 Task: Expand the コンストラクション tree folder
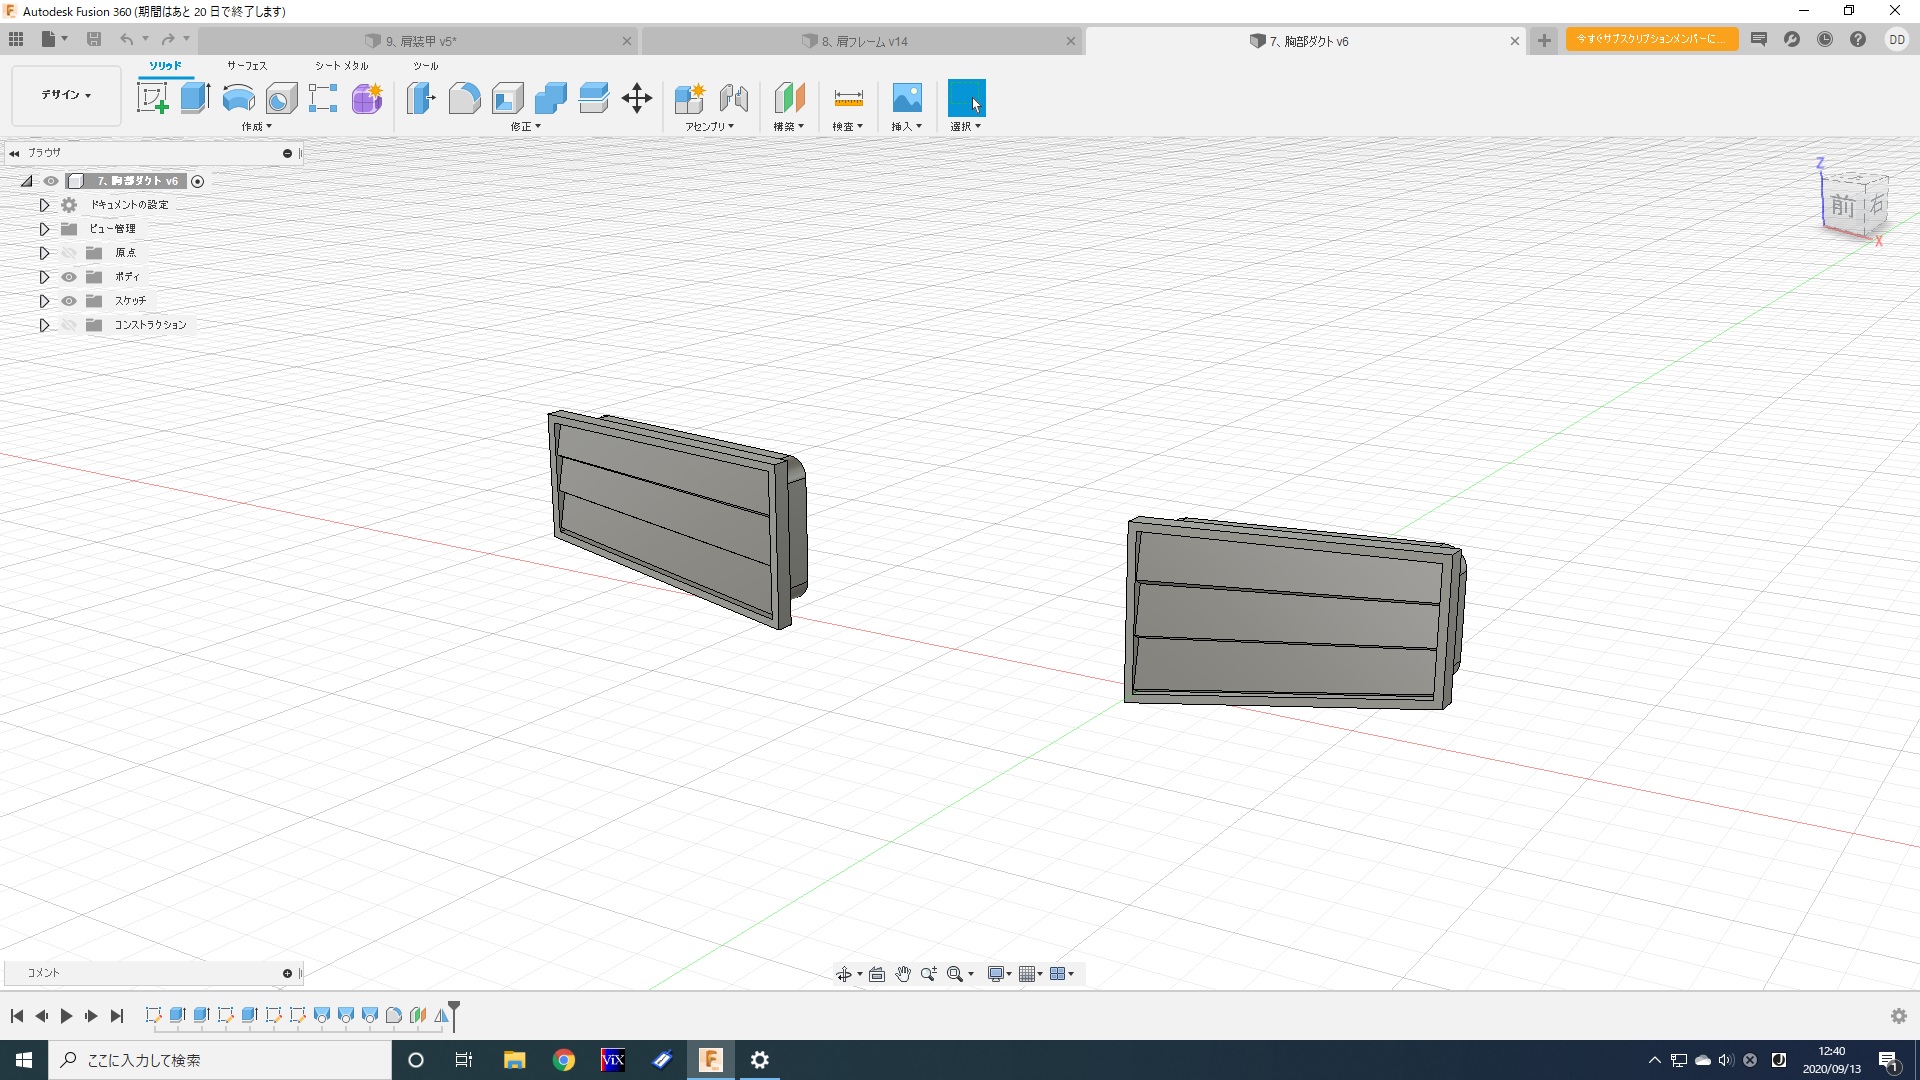pyautogui.click(x=44, y=325)
